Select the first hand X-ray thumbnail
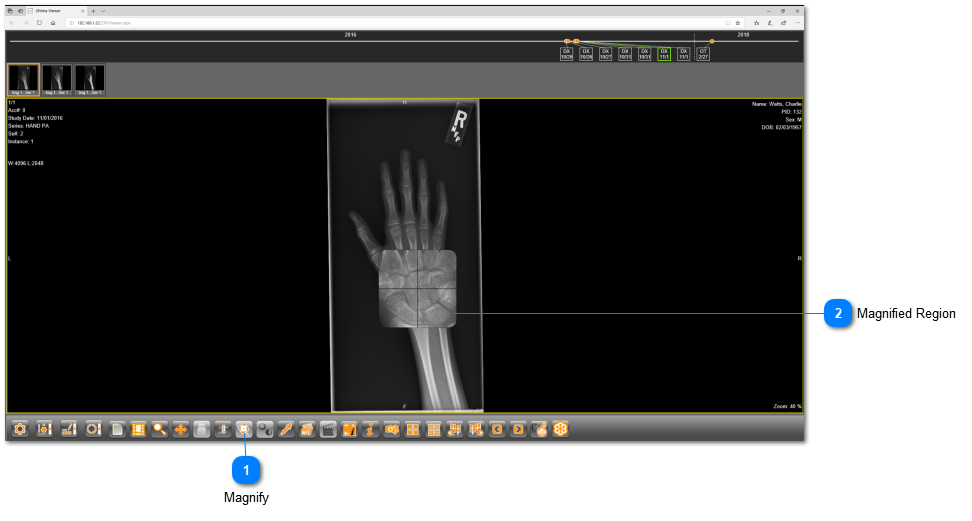 coord(24,79)
